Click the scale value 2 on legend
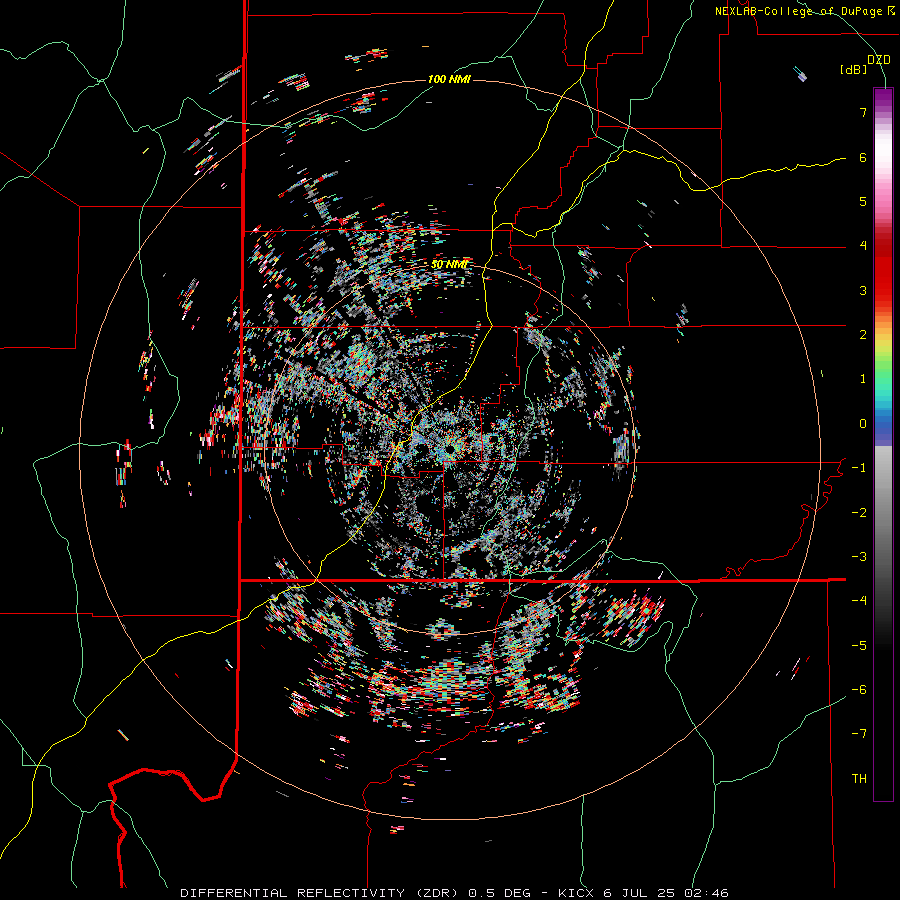The height and width of the screenshot is (900, 900). coord(863,335)
